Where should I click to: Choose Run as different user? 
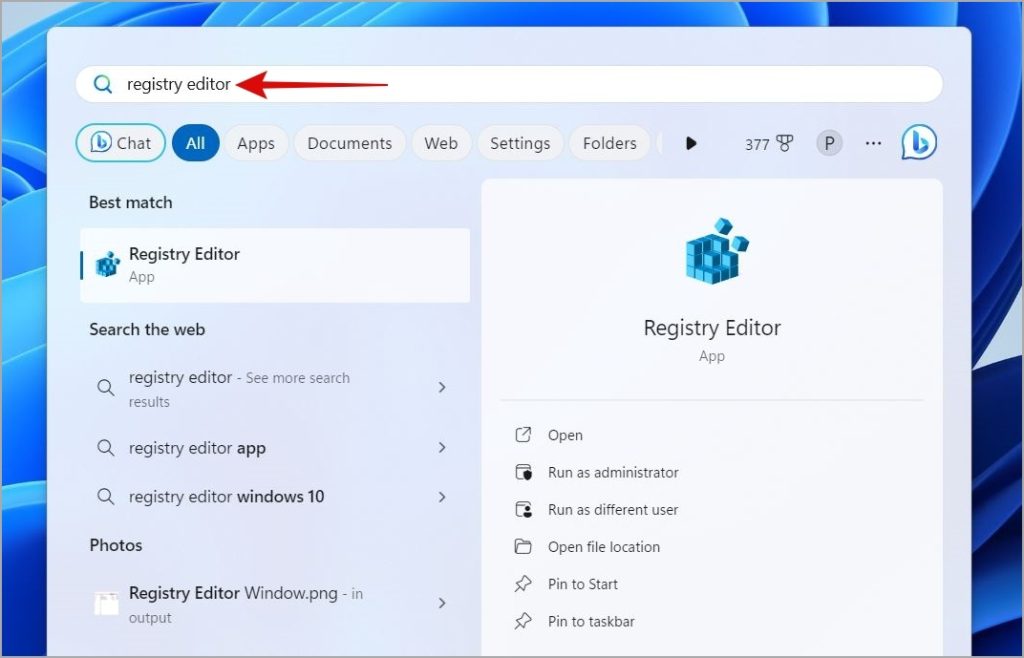click(x=712, y=510)
